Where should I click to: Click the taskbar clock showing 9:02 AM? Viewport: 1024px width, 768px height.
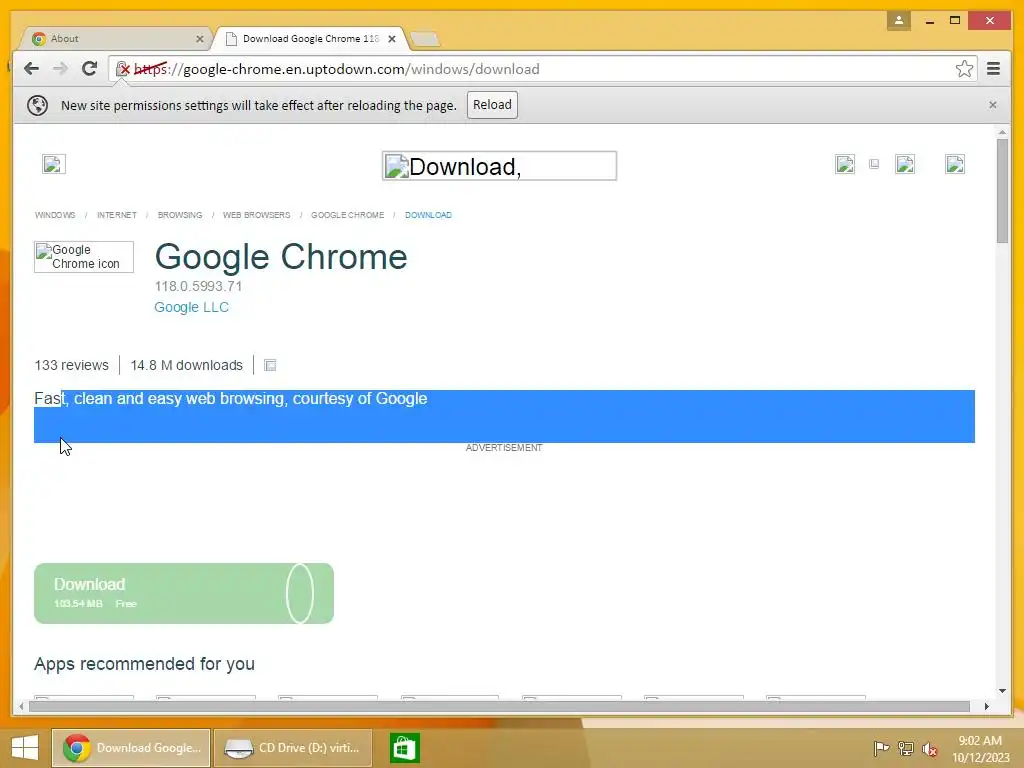click(980, 748)
